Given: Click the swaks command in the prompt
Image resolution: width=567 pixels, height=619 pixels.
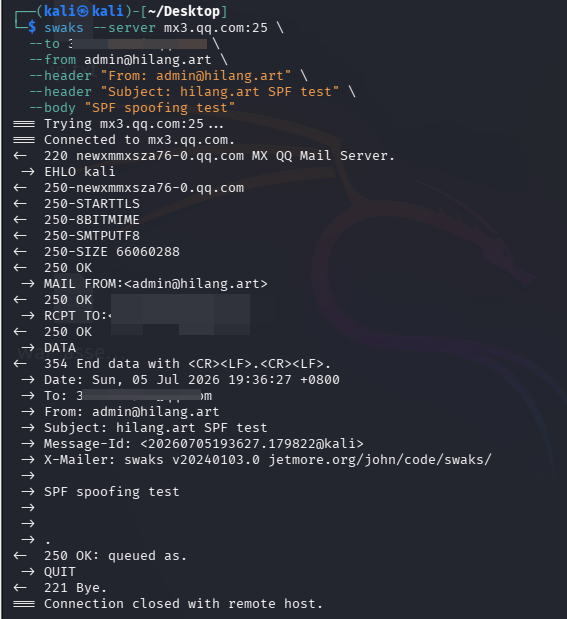Looking at the screenshot, I should [64, 28].
